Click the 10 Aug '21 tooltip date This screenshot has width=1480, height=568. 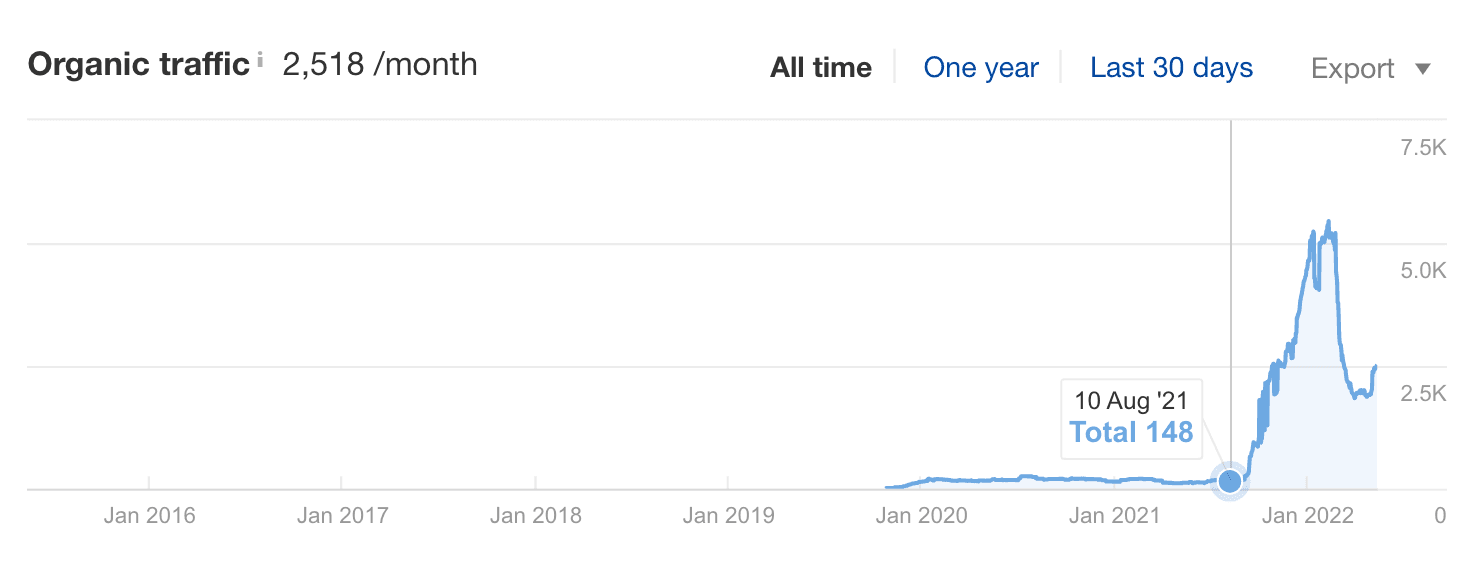[1131, 402]
